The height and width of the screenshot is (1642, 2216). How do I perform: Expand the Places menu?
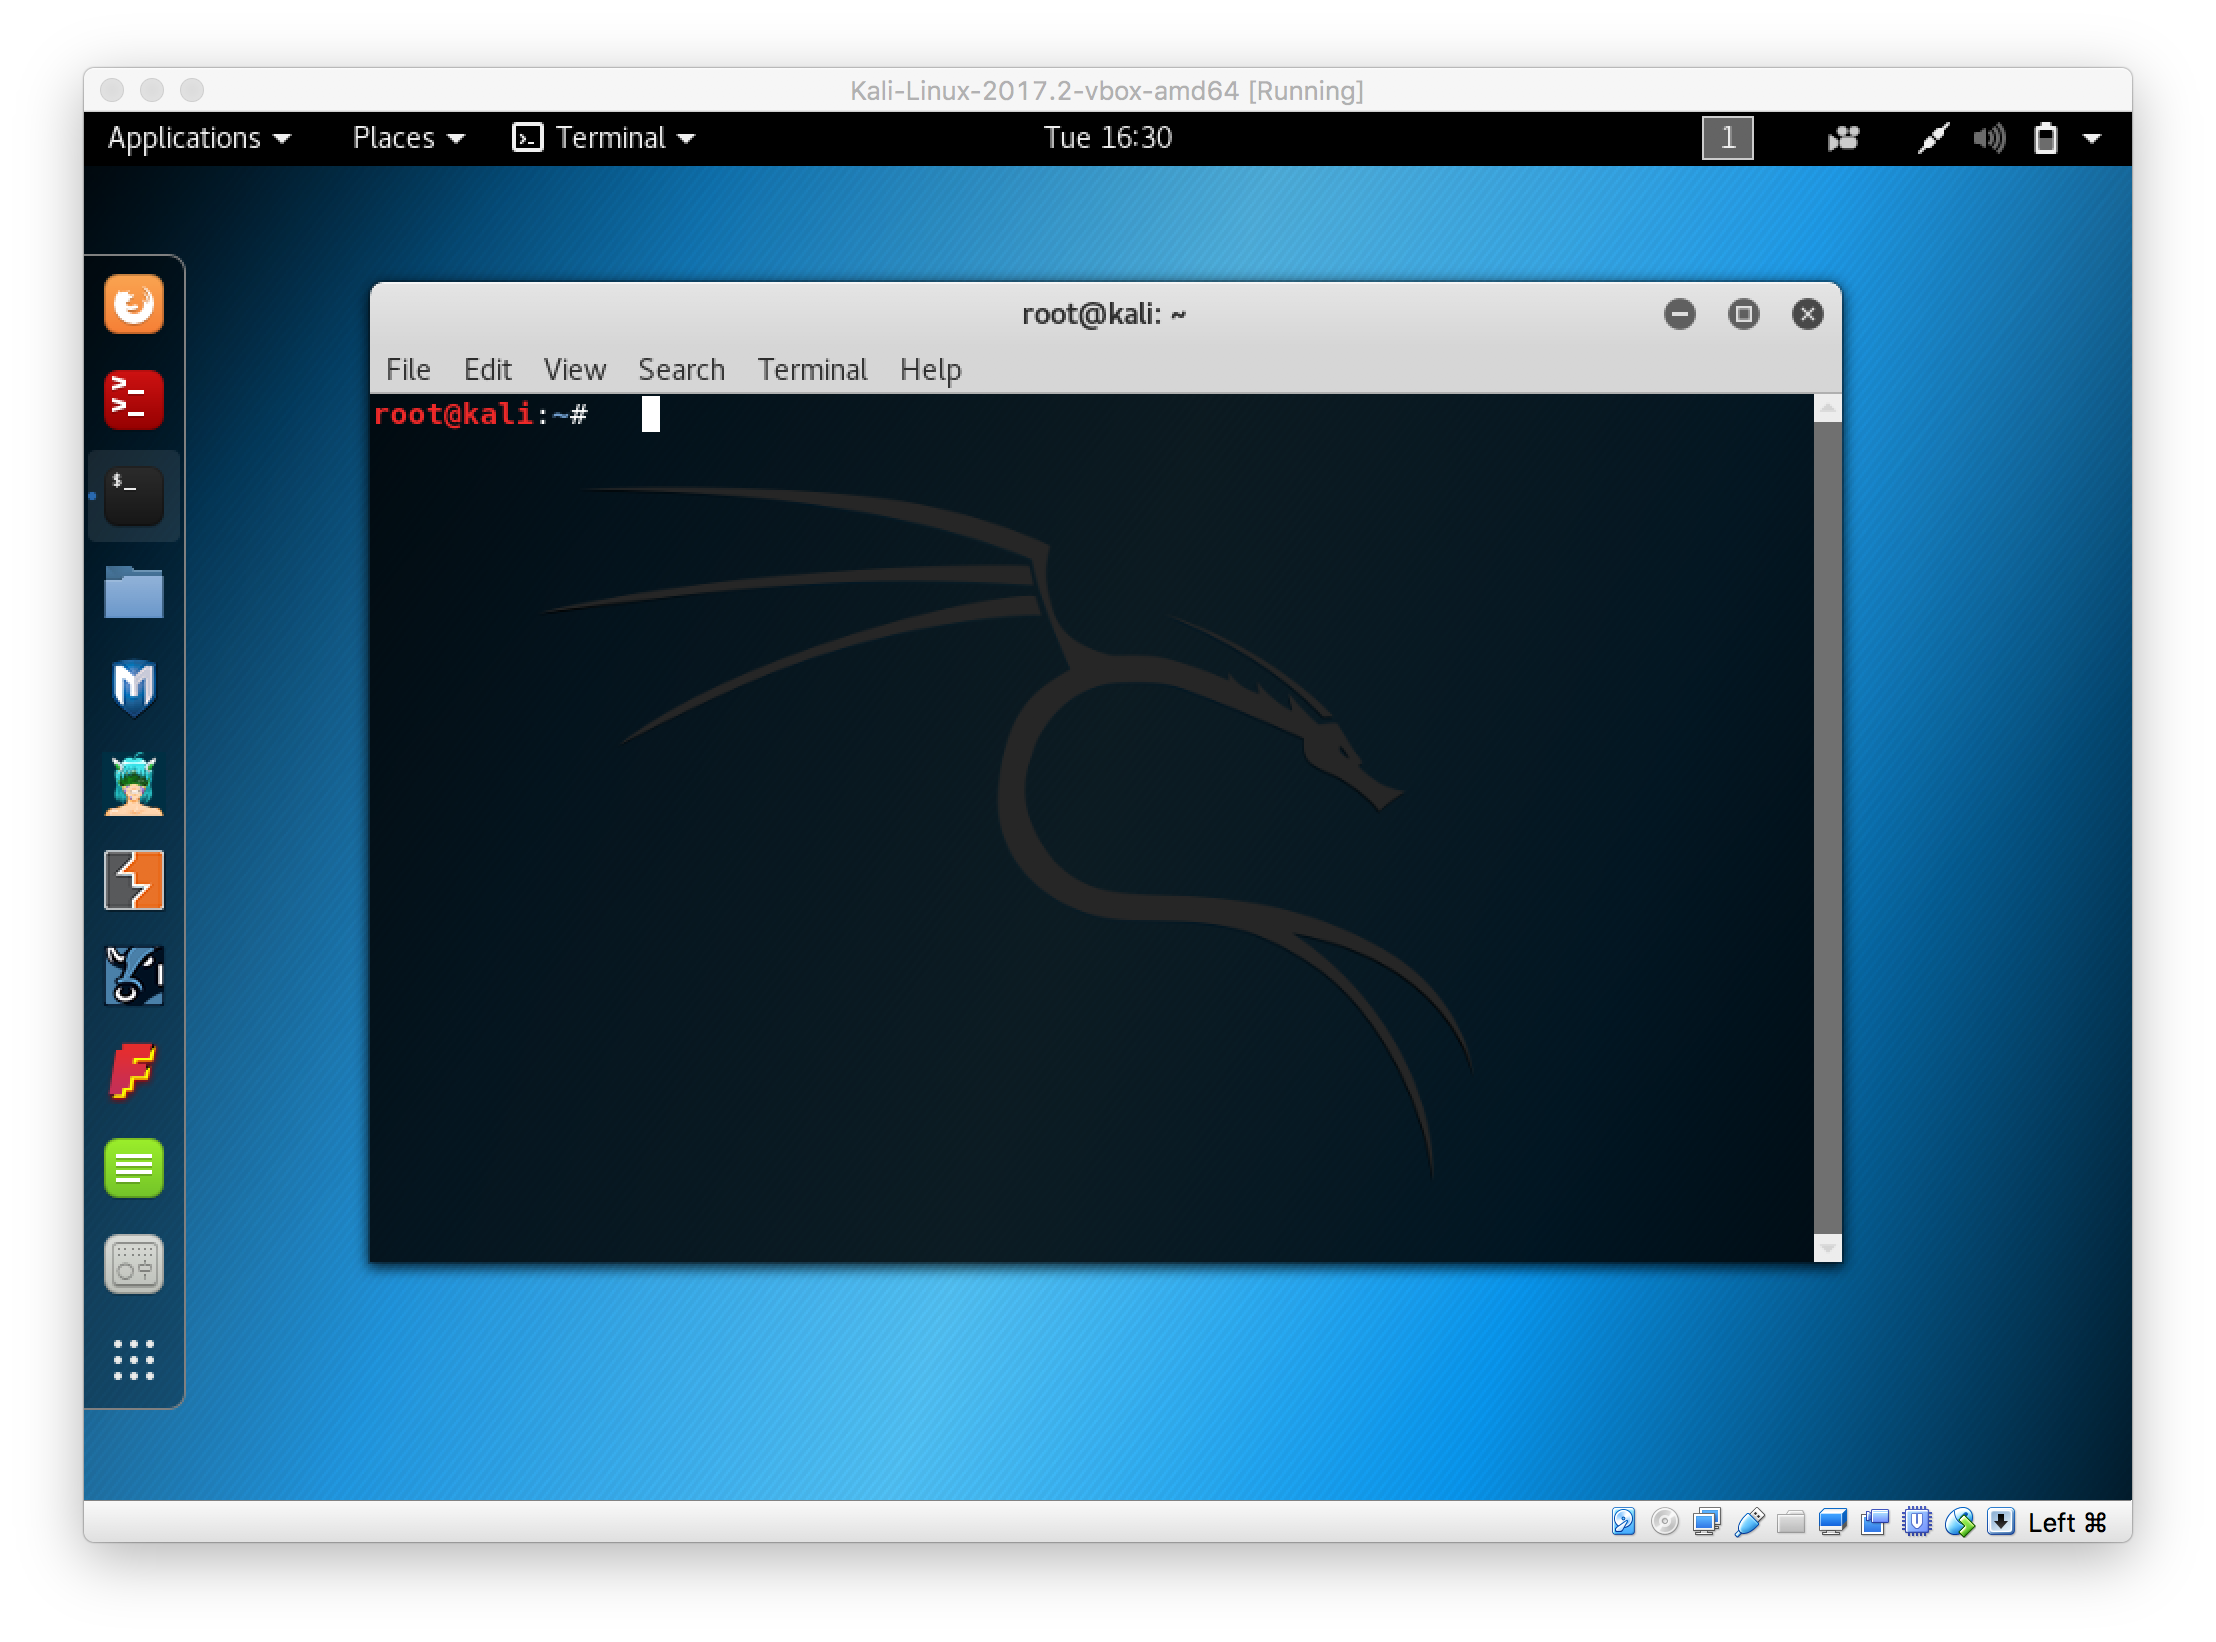click(x=408, y=138)
